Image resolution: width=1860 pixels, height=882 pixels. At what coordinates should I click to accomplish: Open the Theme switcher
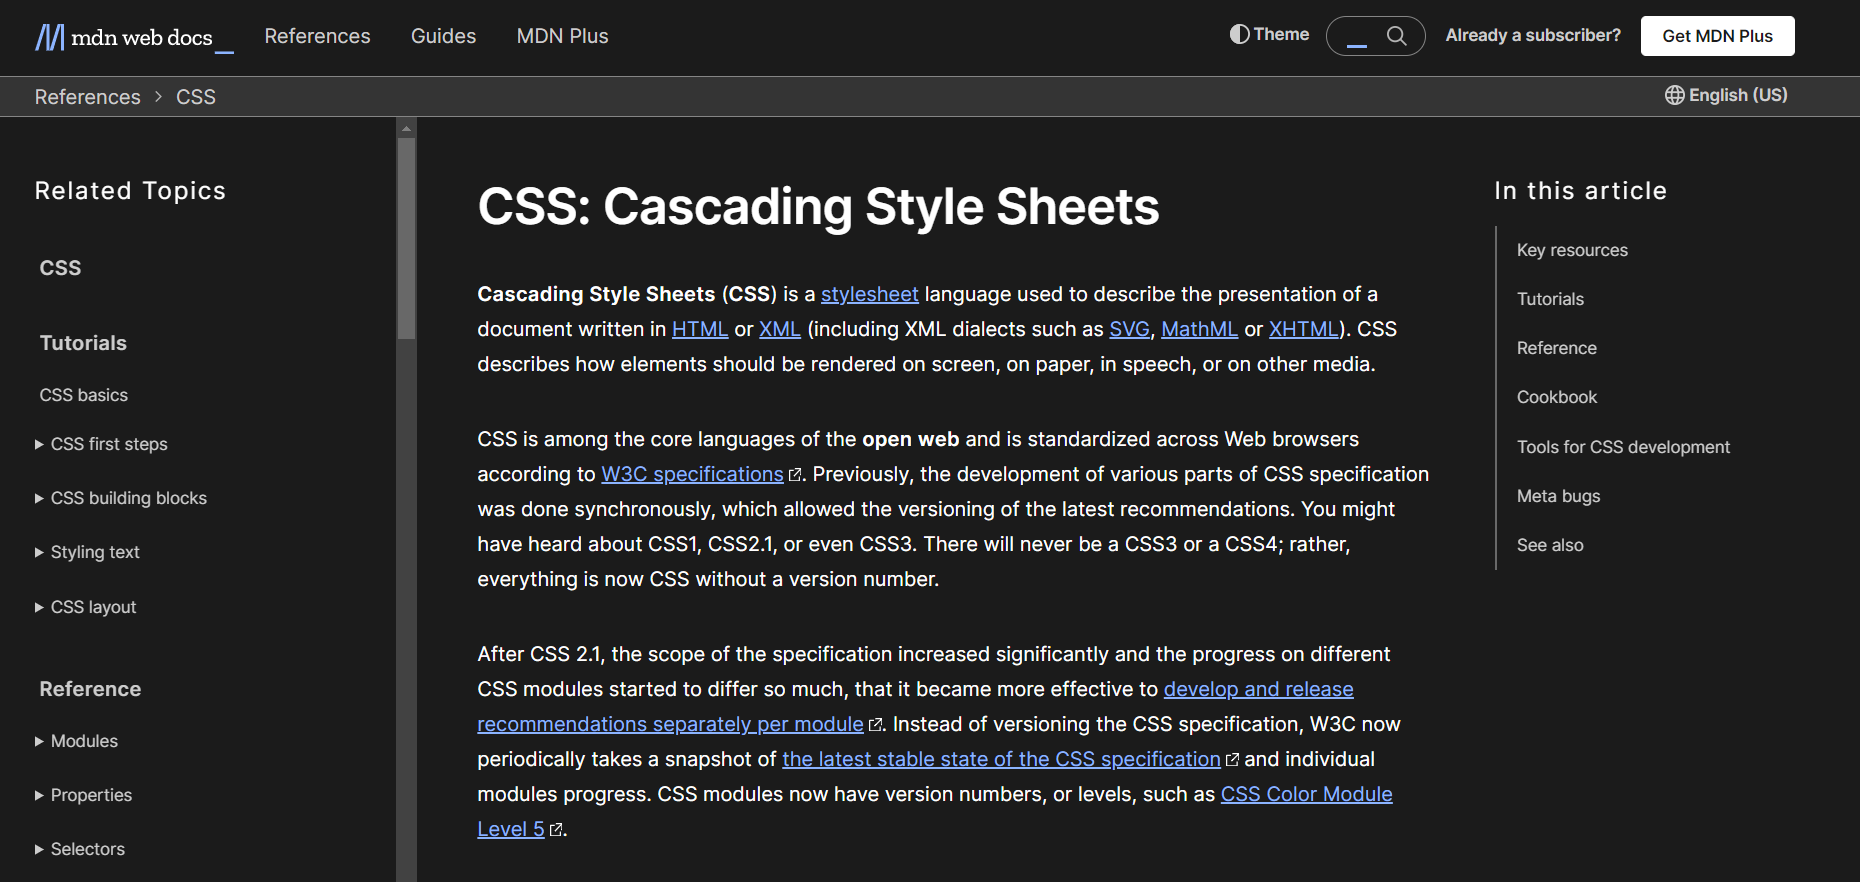point(1269,34)
